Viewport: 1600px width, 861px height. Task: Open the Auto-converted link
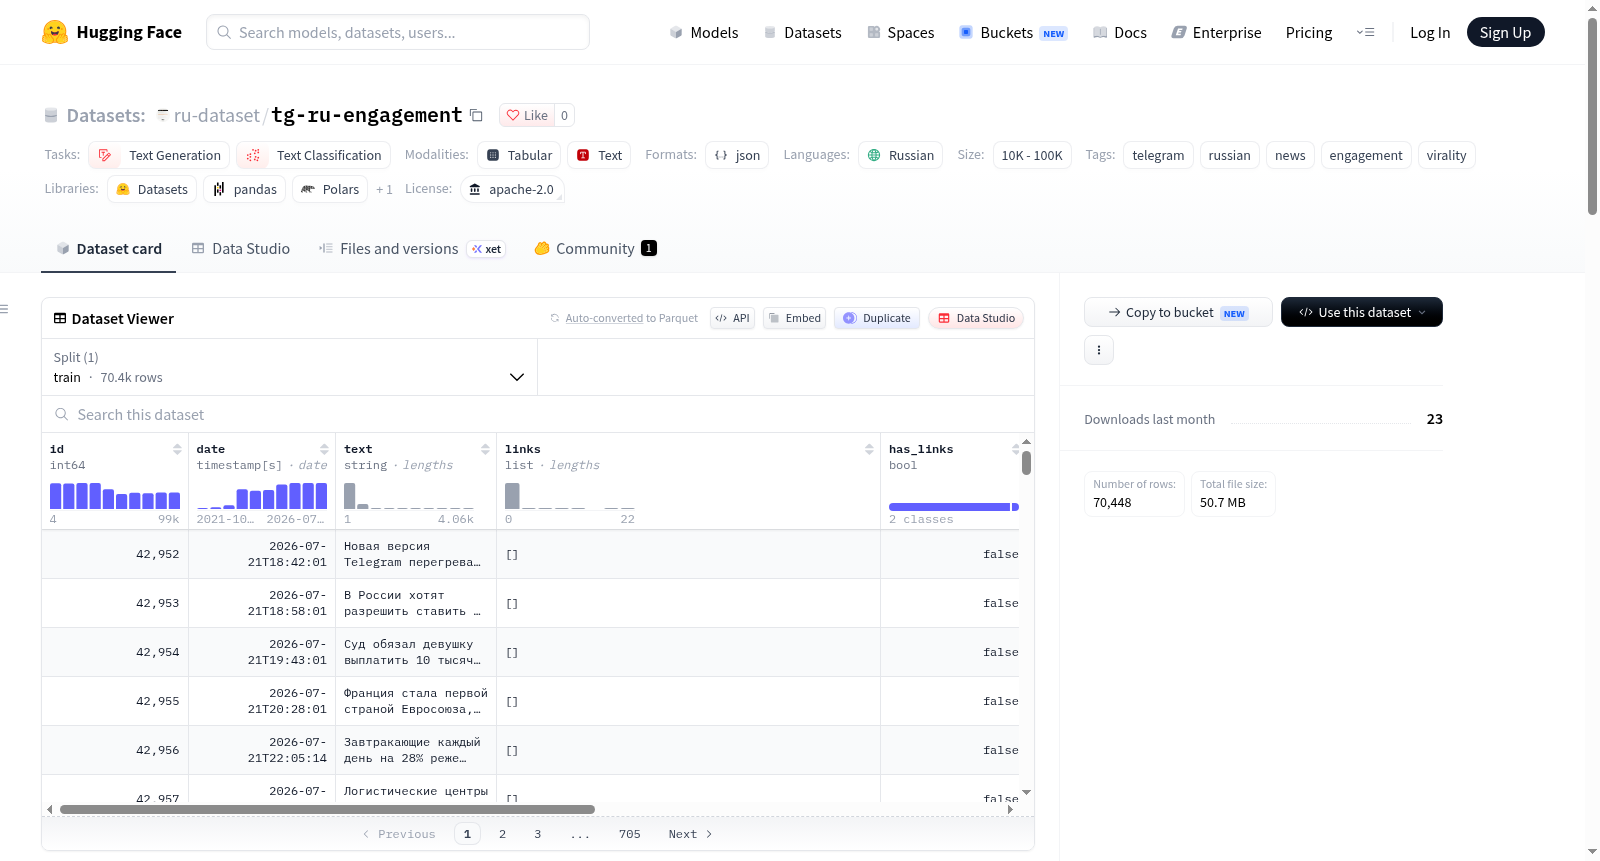pyautogui.click(x=604, y=318)
